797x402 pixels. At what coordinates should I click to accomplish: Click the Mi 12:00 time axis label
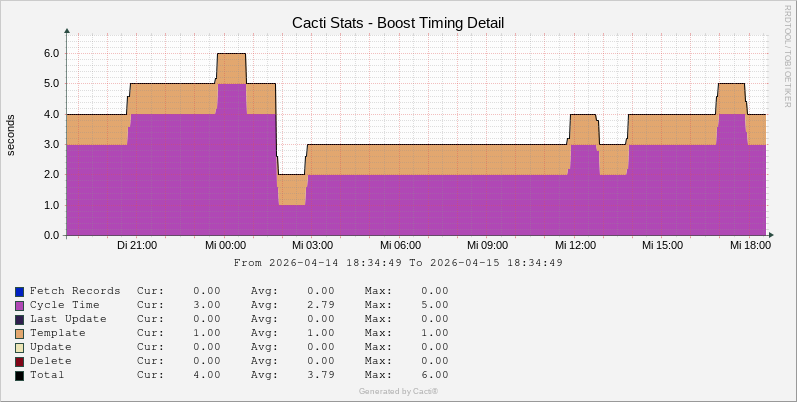[576, 245]
